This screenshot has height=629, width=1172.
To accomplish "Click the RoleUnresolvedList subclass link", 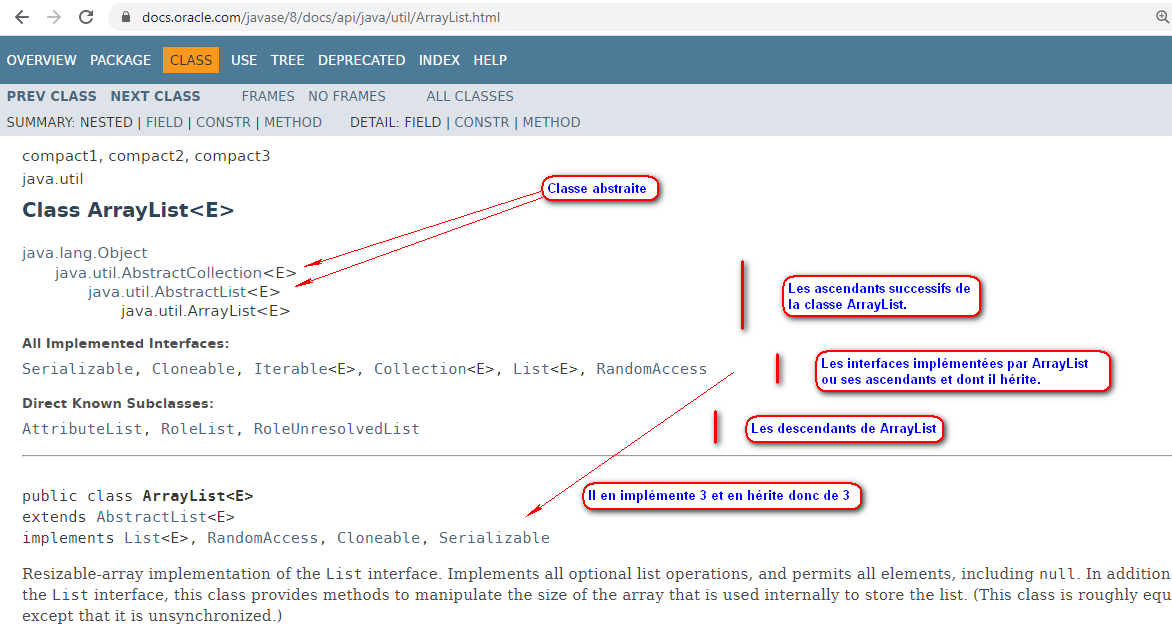I will coord(336,429).
